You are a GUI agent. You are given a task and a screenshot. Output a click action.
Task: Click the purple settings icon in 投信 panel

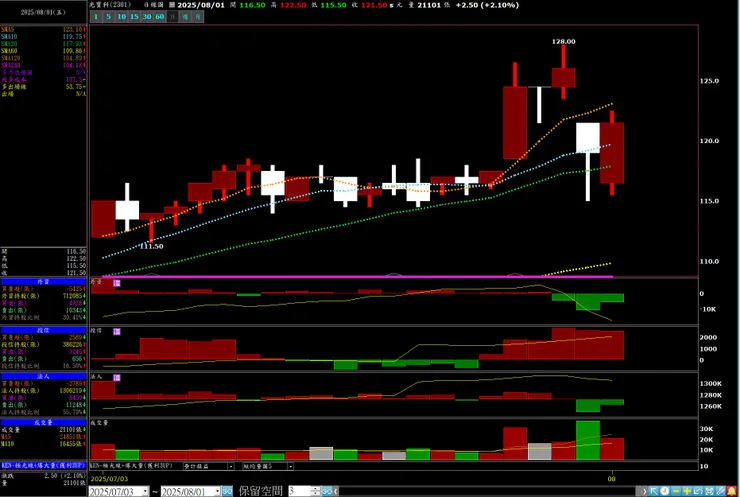click(x=117, y=332)
